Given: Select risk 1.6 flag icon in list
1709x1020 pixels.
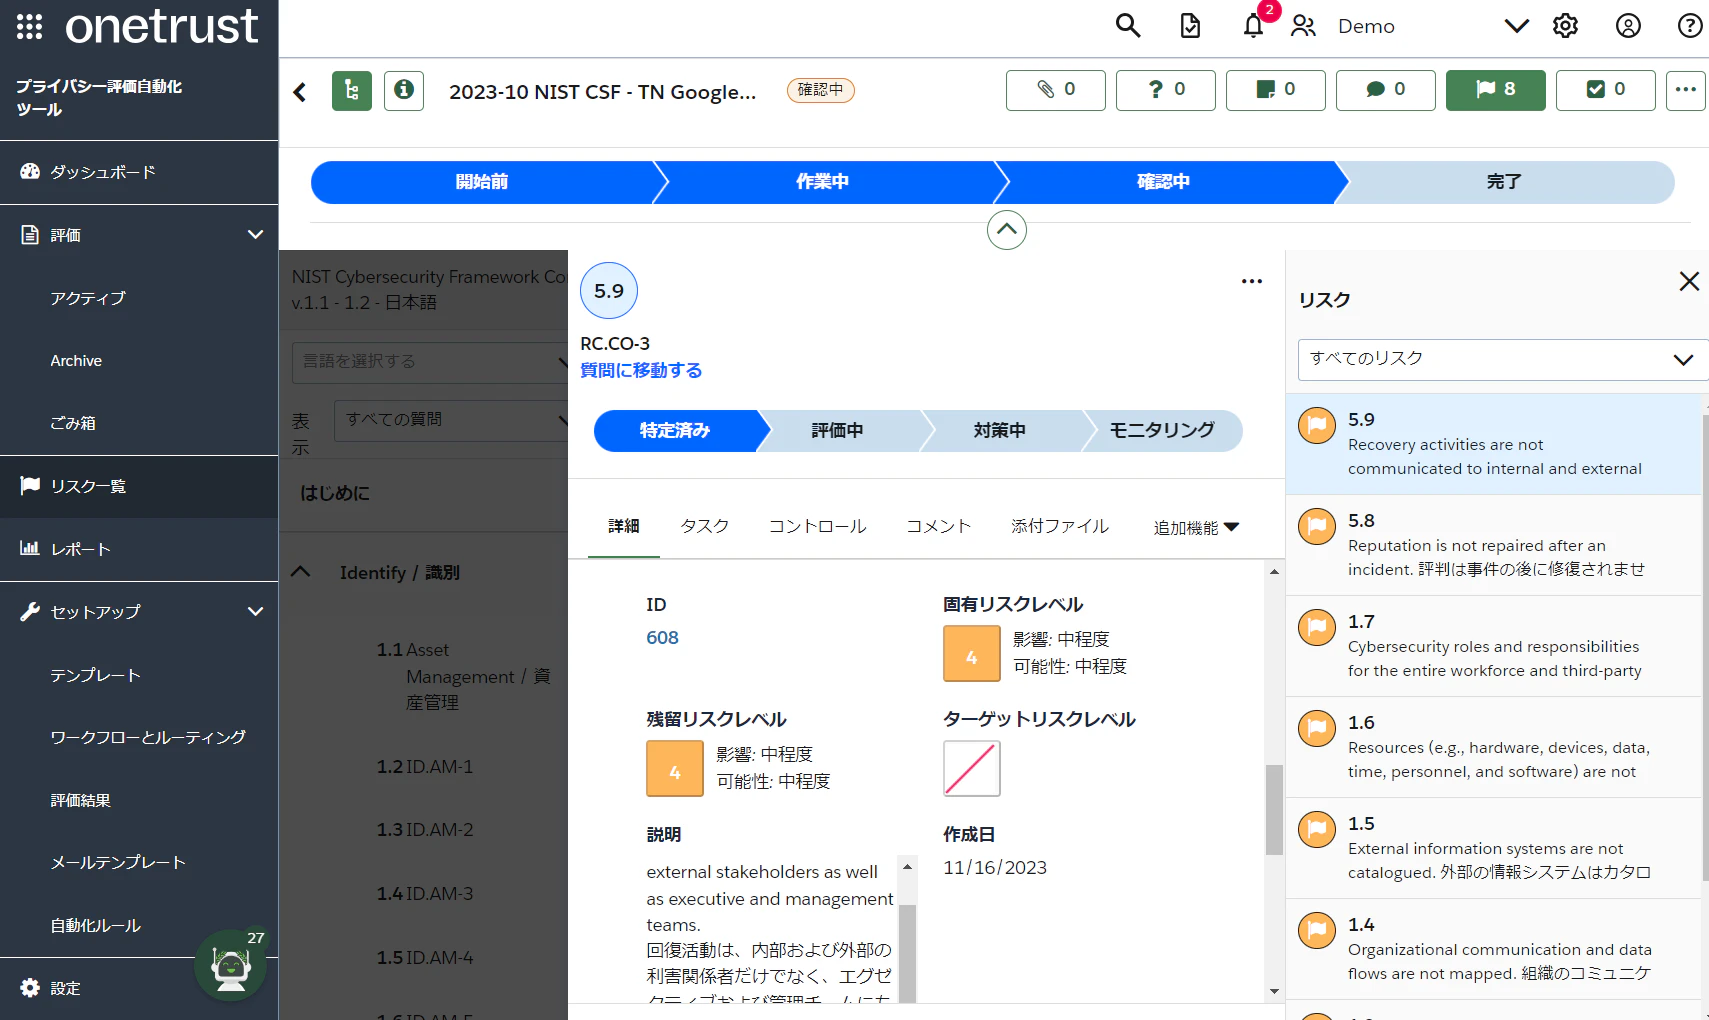Looking at the screenshot, I should click(1317, 729).
